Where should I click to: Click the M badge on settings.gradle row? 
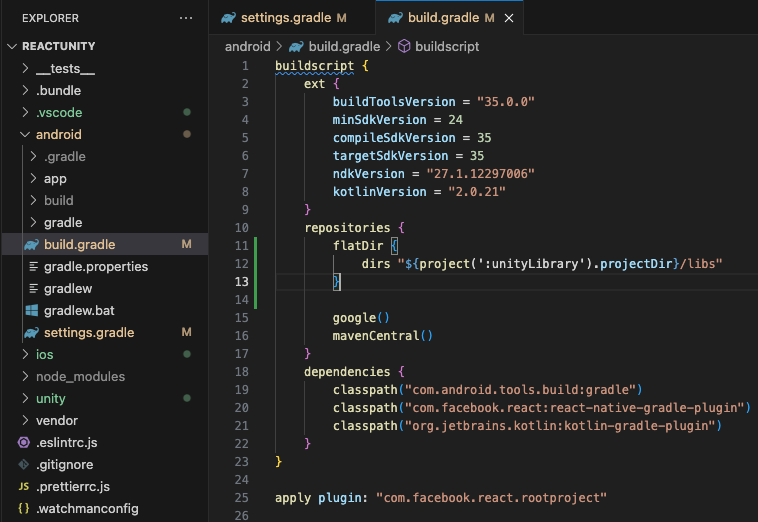coord(186,333)
